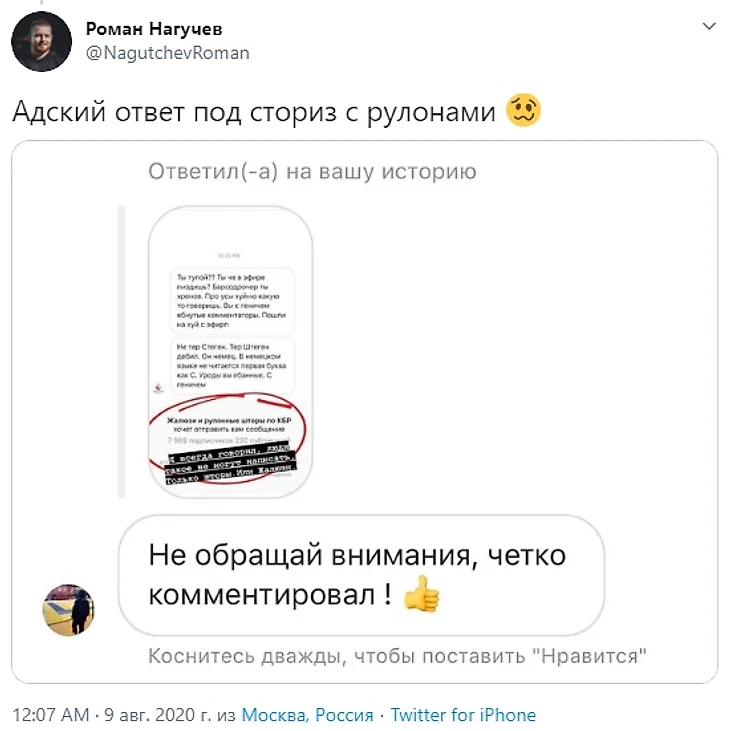730x731 pixels.
Task: Click the second message bubble 'Не тер Стеген'
Action: pyautogui.click(x=232, y=366)
